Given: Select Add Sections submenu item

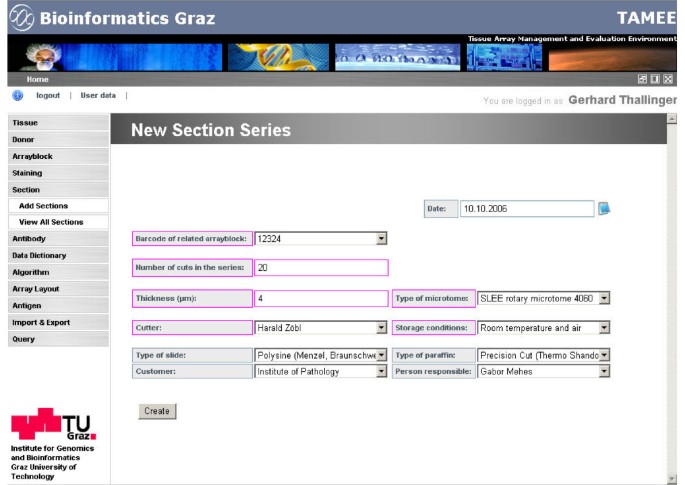Looking at the screenshot, I should tap(58, 206).
